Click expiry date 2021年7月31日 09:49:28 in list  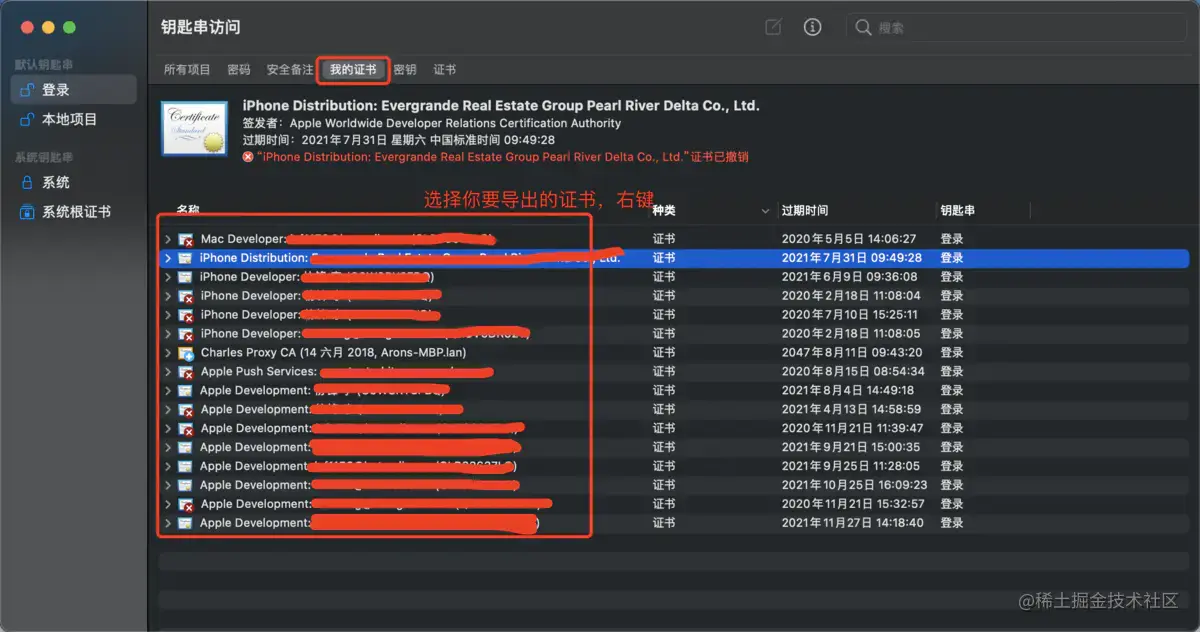852,258
